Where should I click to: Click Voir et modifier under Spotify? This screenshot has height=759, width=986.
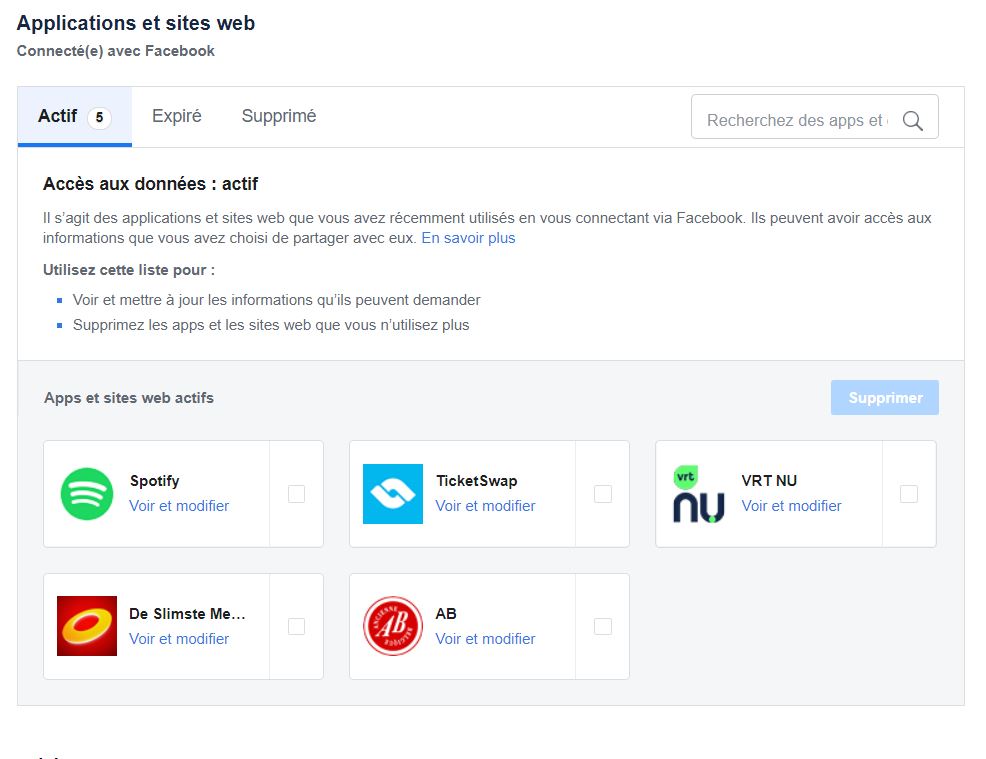[x=179, y=506]
